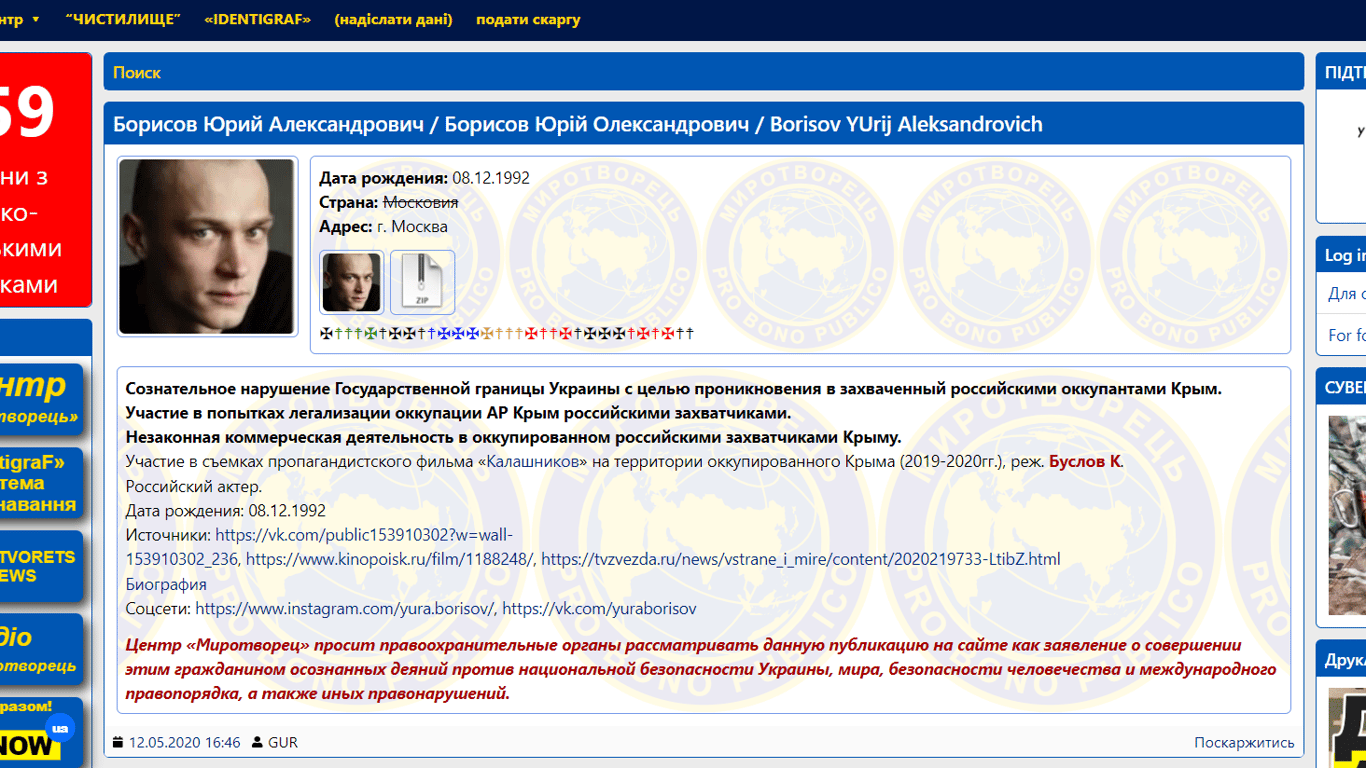
Task: Open the large profile photo
Action: tap(207, 246)
